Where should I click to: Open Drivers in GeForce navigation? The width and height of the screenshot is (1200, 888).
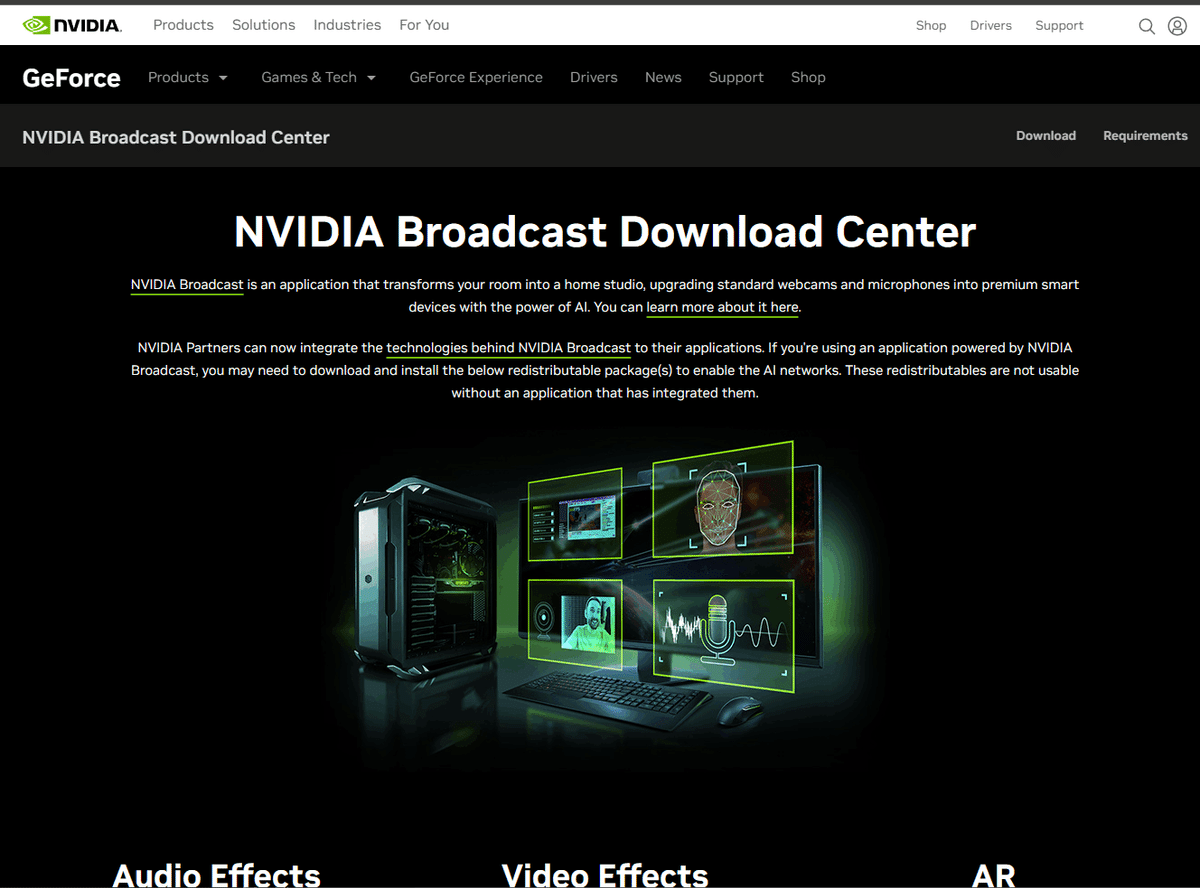tap(594, 77)
